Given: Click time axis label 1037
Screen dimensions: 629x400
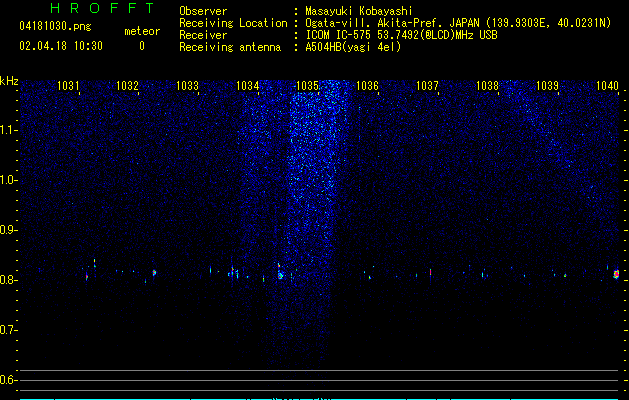Looking at the screenshot, I should point(428,85).
